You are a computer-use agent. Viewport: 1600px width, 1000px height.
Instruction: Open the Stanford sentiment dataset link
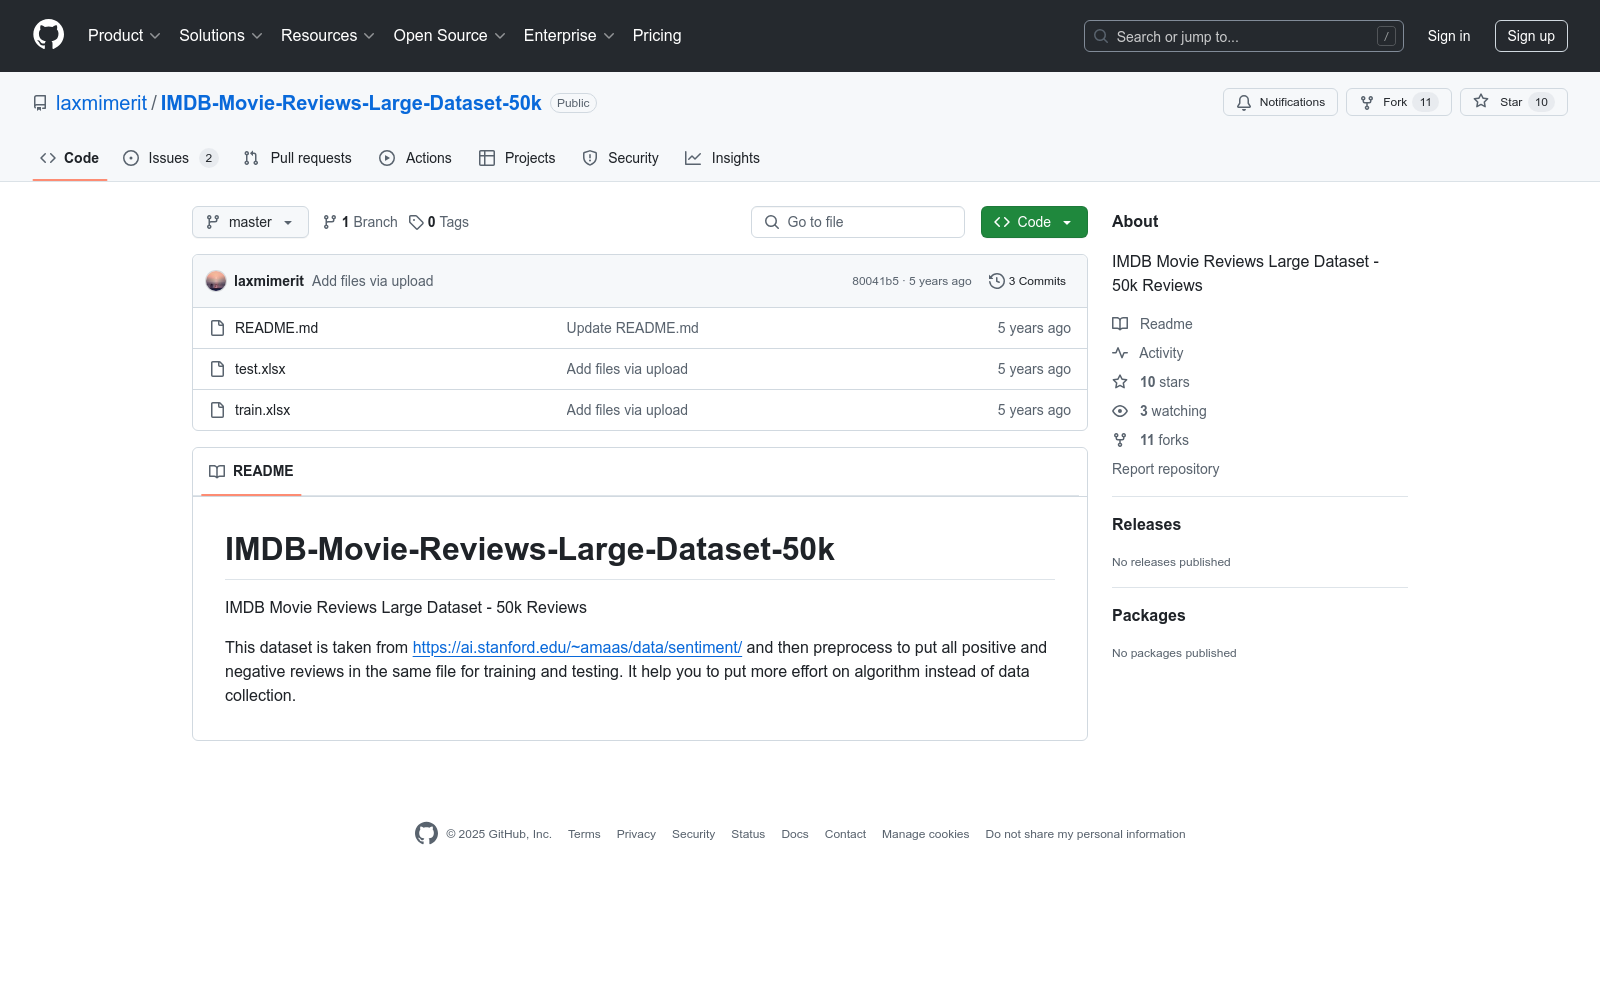(577, 647)
